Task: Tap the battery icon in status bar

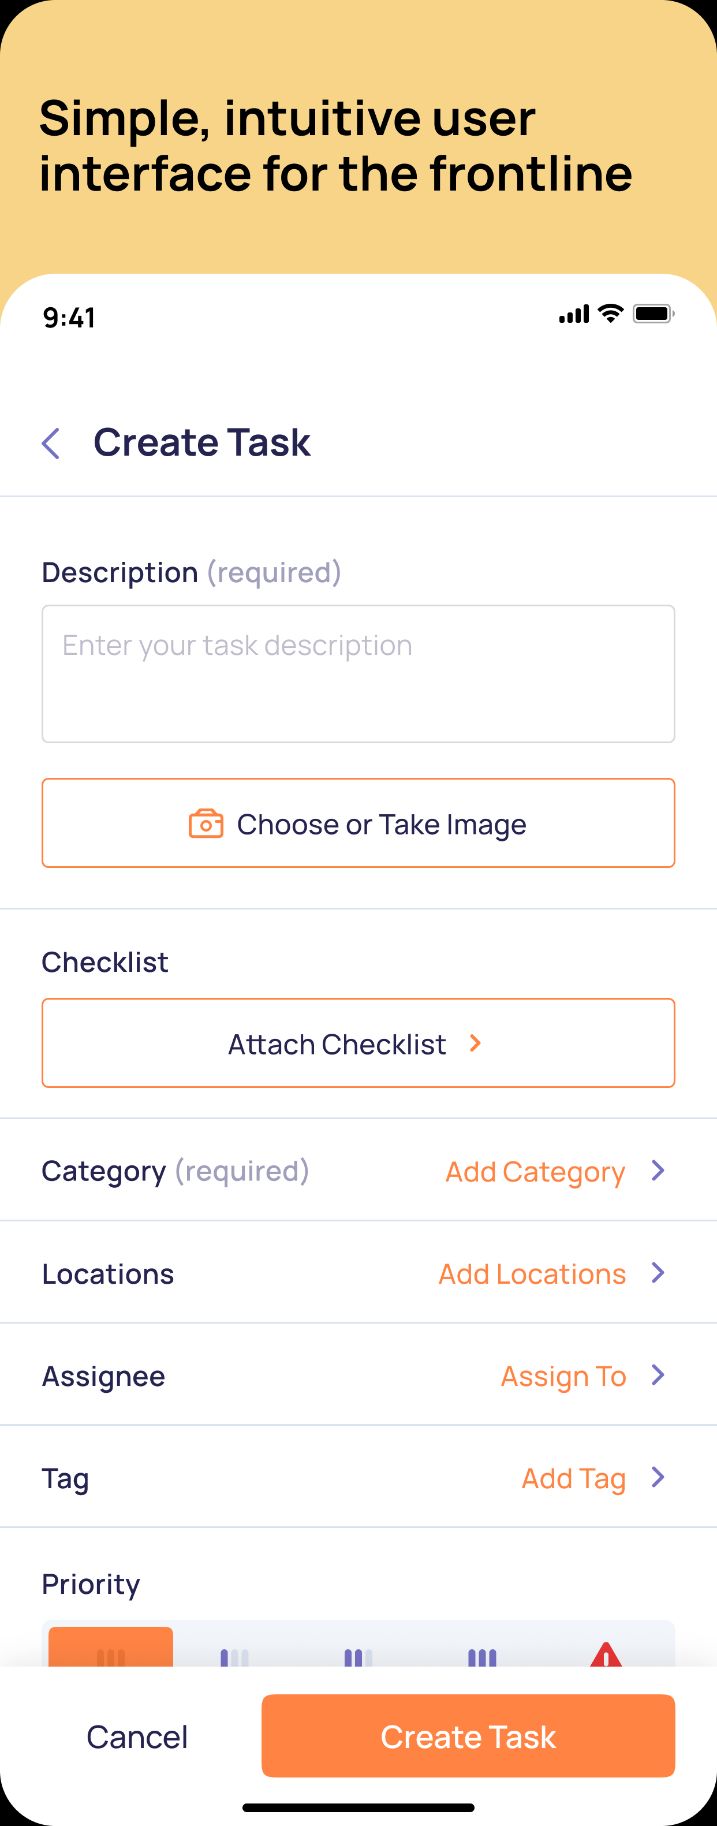Action: coord(654,314)
